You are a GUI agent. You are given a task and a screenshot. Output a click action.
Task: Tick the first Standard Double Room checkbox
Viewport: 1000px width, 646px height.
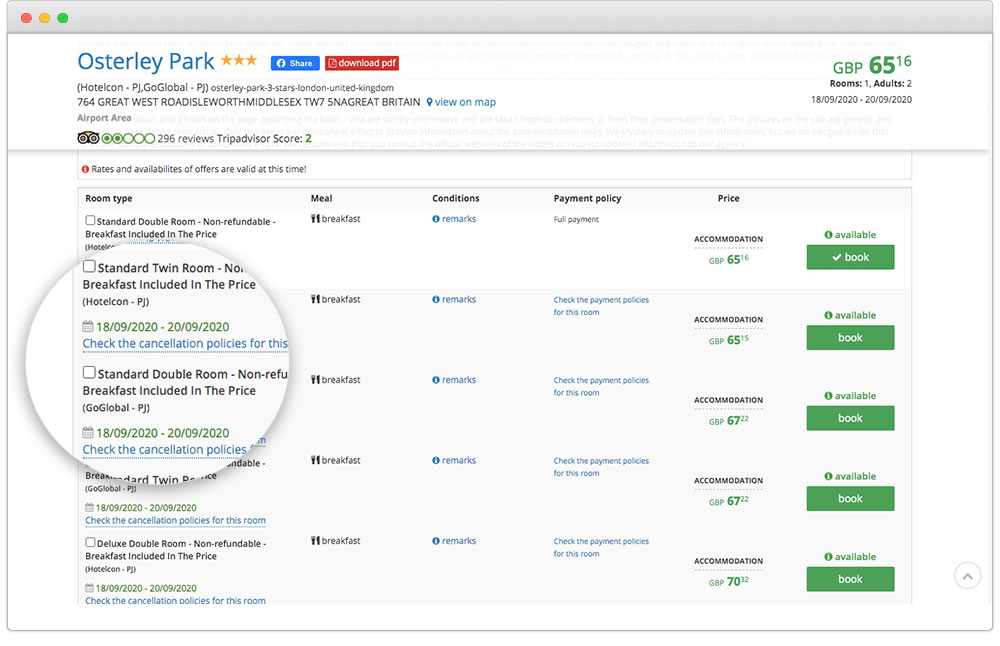(91, 221)
